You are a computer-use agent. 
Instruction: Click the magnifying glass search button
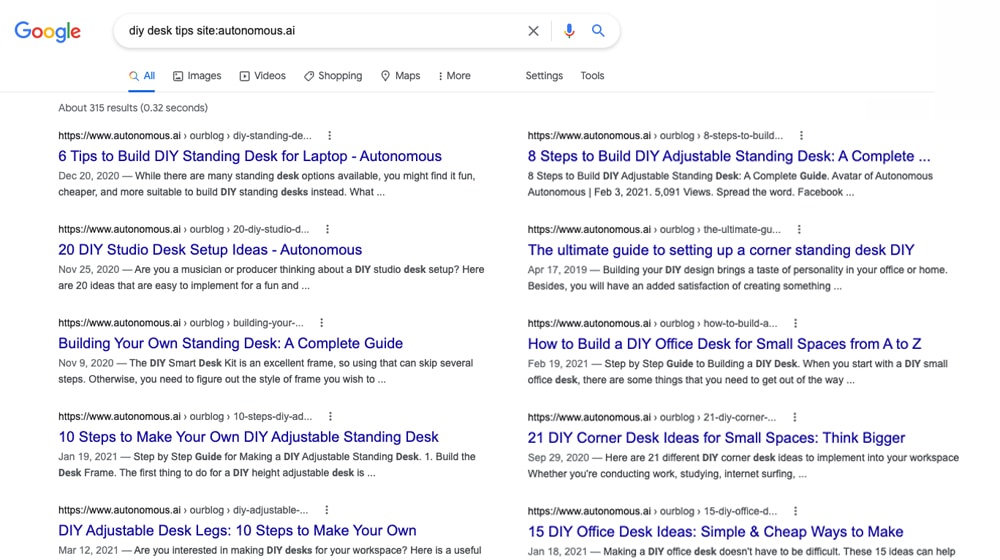[598, 31]
